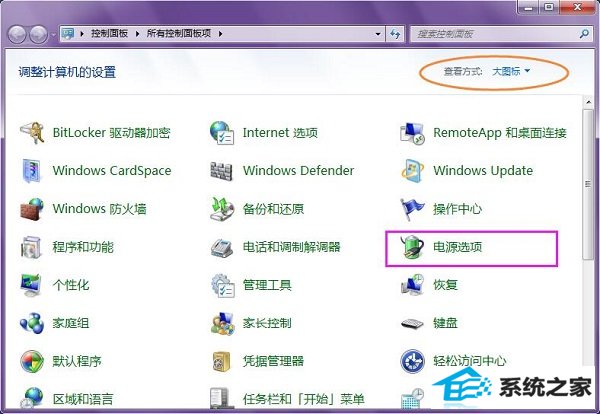Open the 恢复 link

point(445,285)
